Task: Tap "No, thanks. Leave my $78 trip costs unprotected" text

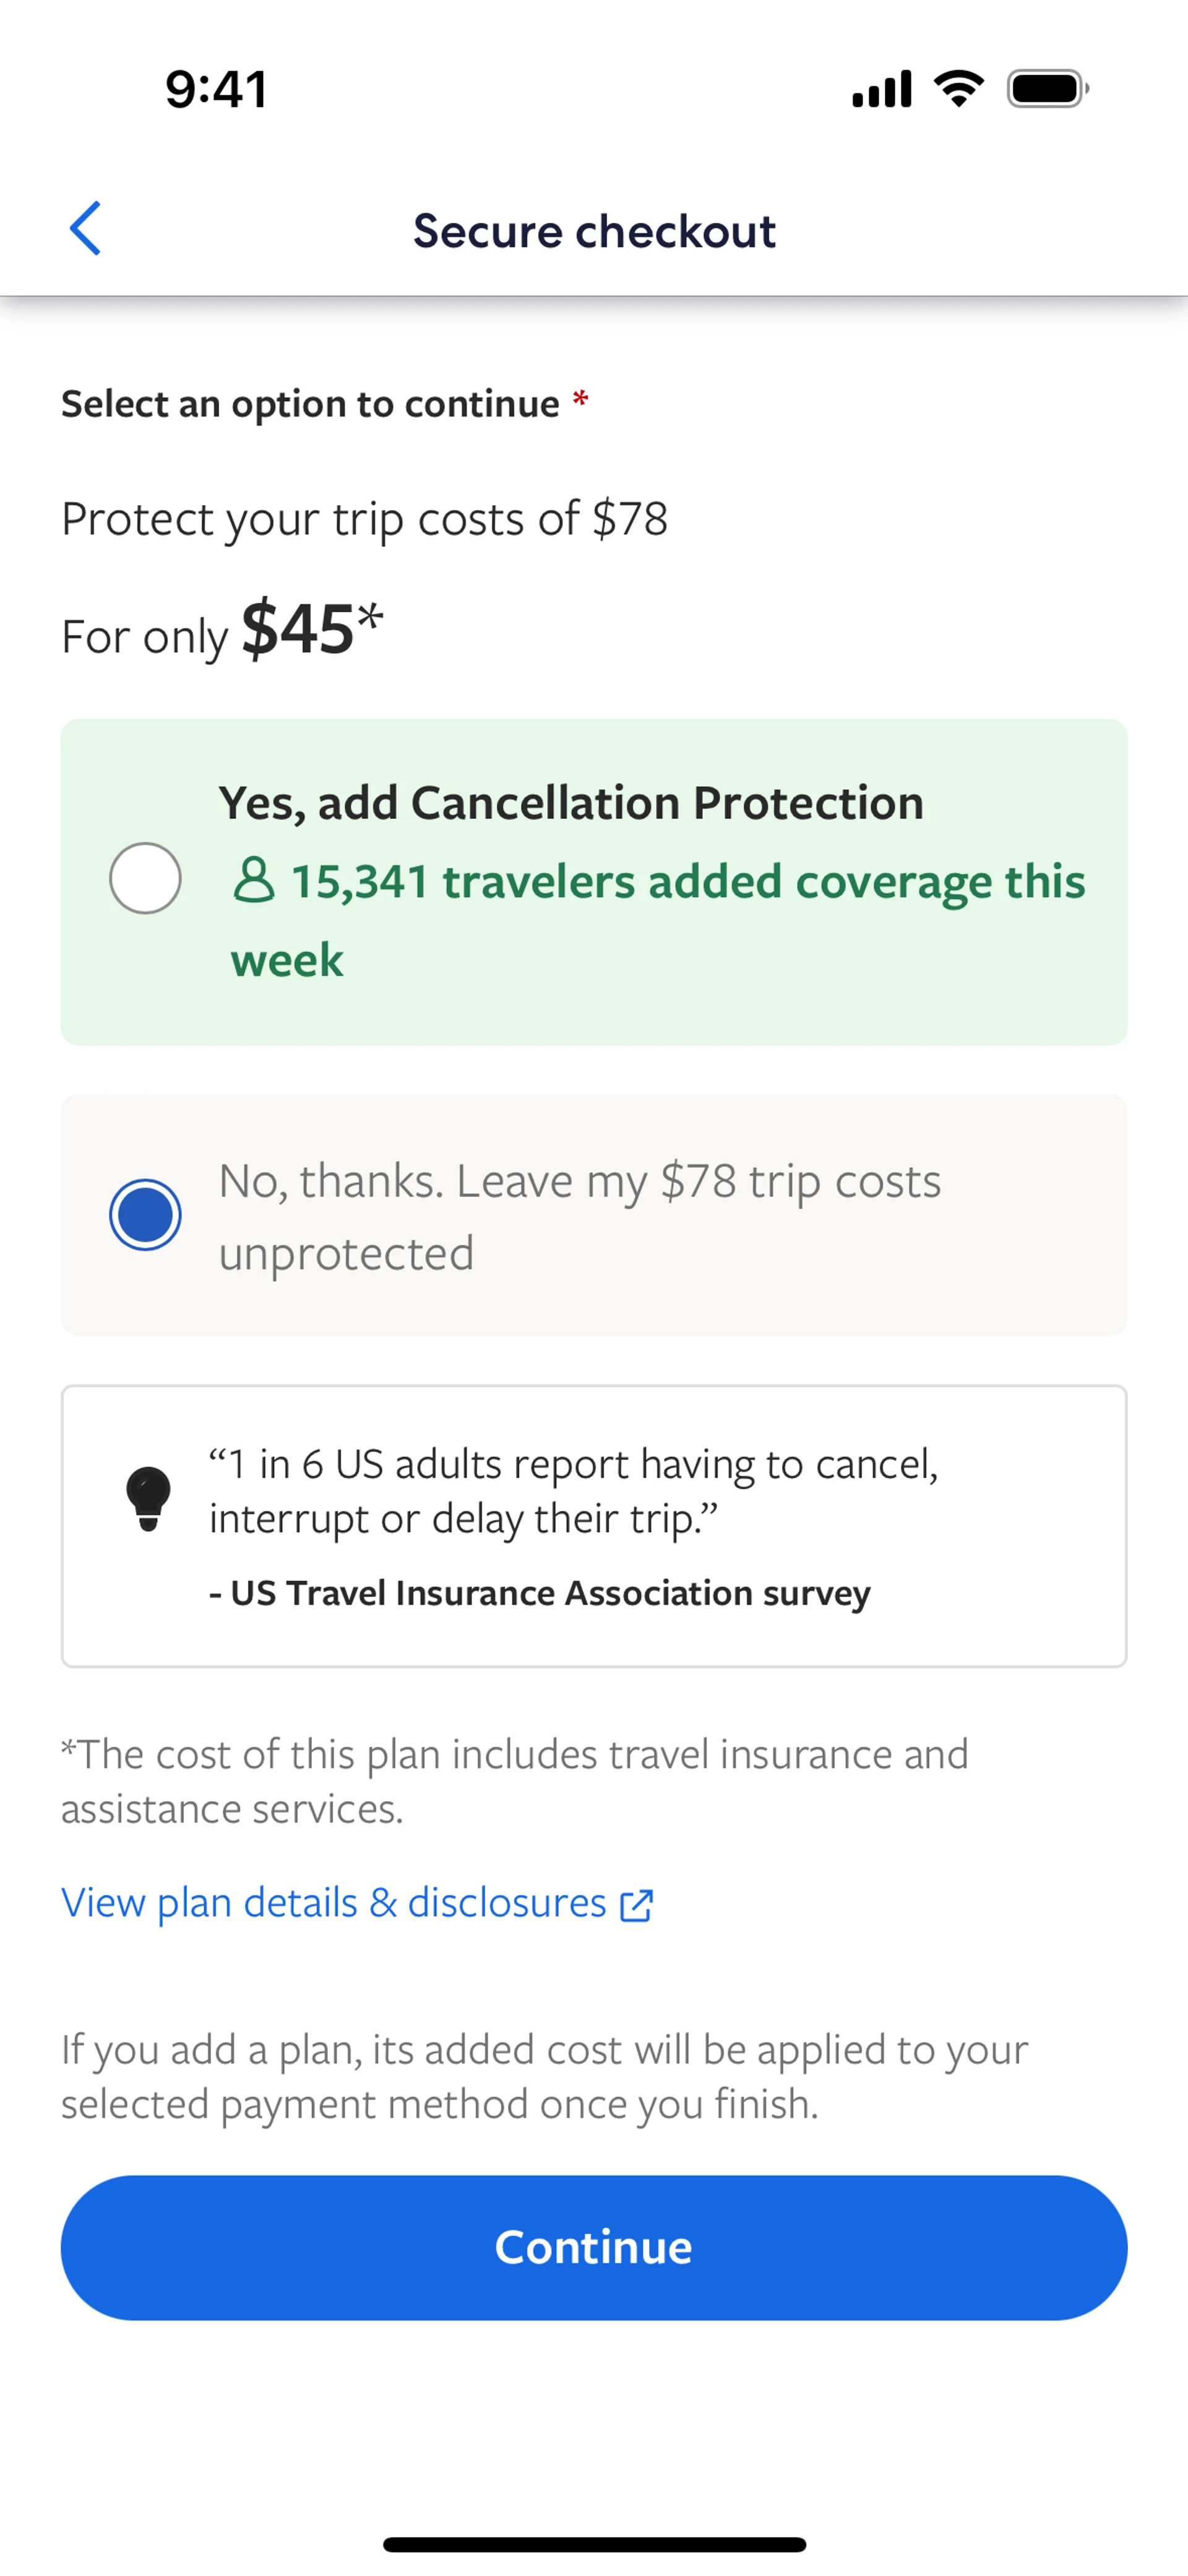Action: coord(580,1216)
